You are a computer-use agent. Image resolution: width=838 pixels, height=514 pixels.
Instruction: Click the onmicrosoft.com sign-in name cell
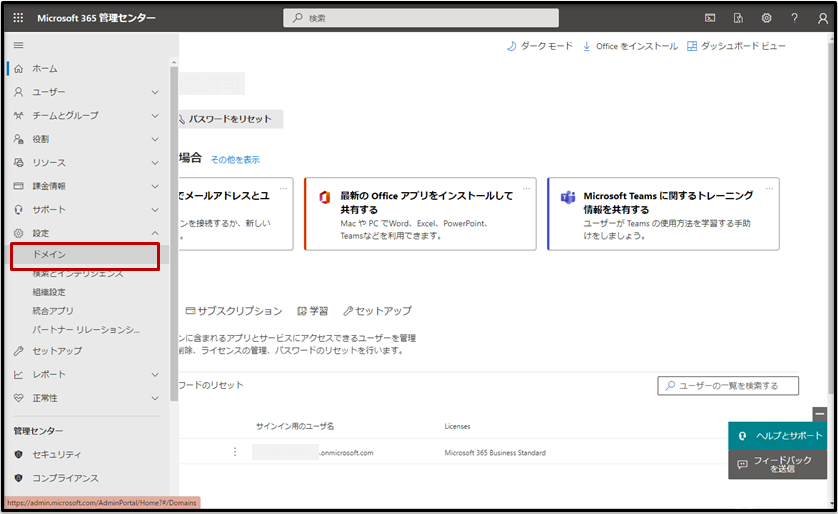tap(313, 453)
